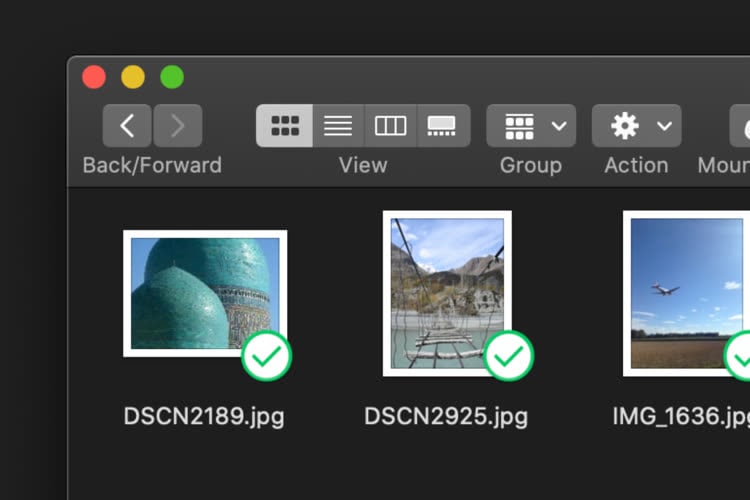The height and width of the screenshot is (500, 750).
Task: Open the Group dropdown
Action: tap(531, 126)
